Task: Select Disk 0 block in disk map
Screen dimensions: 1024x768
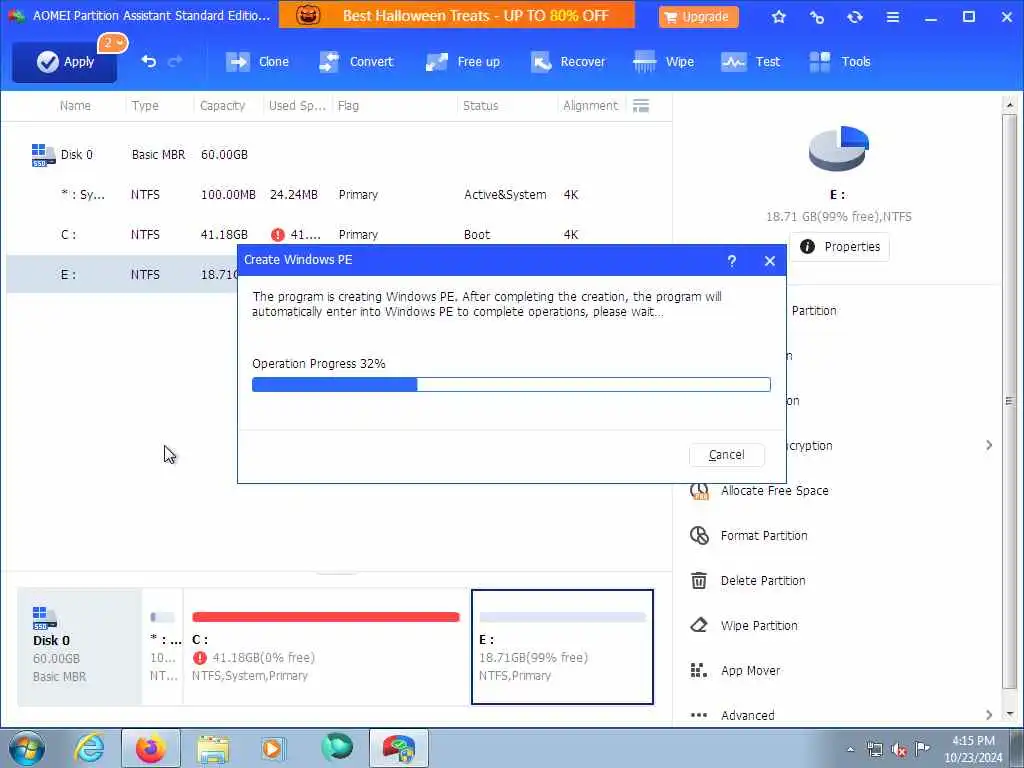Action: [79, 647]
